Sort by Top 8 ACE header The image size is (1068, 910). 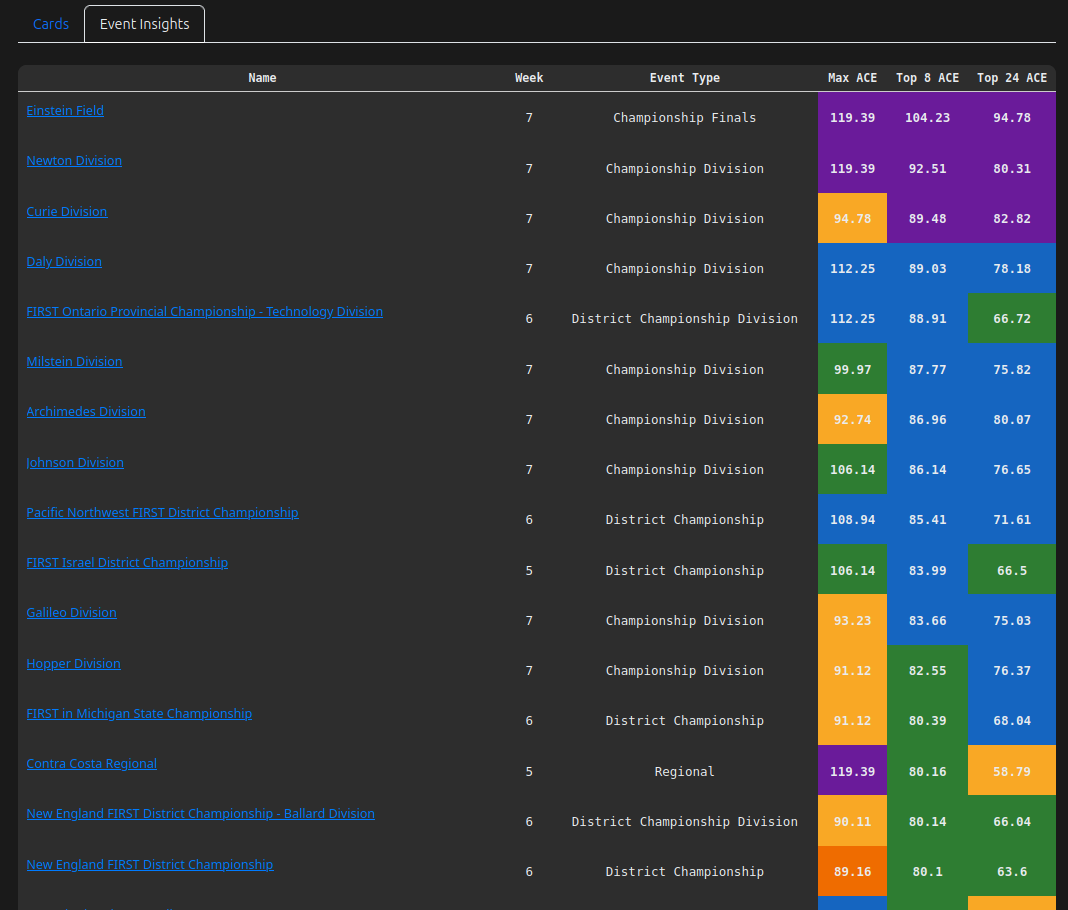pos(927,78)
